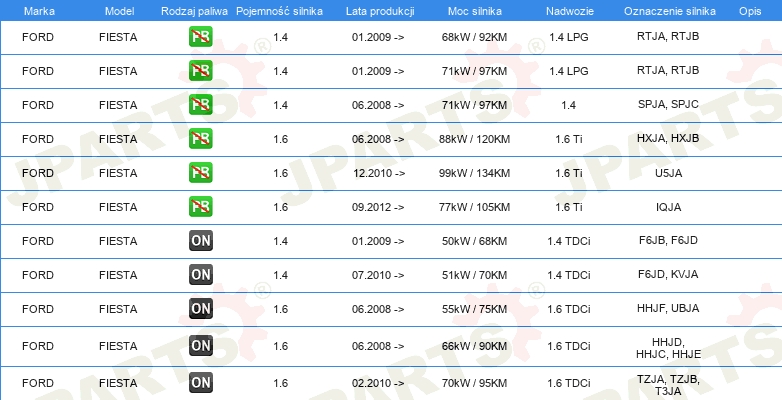Click the Marka column header
782x400 pixels.
click(39, 11)
